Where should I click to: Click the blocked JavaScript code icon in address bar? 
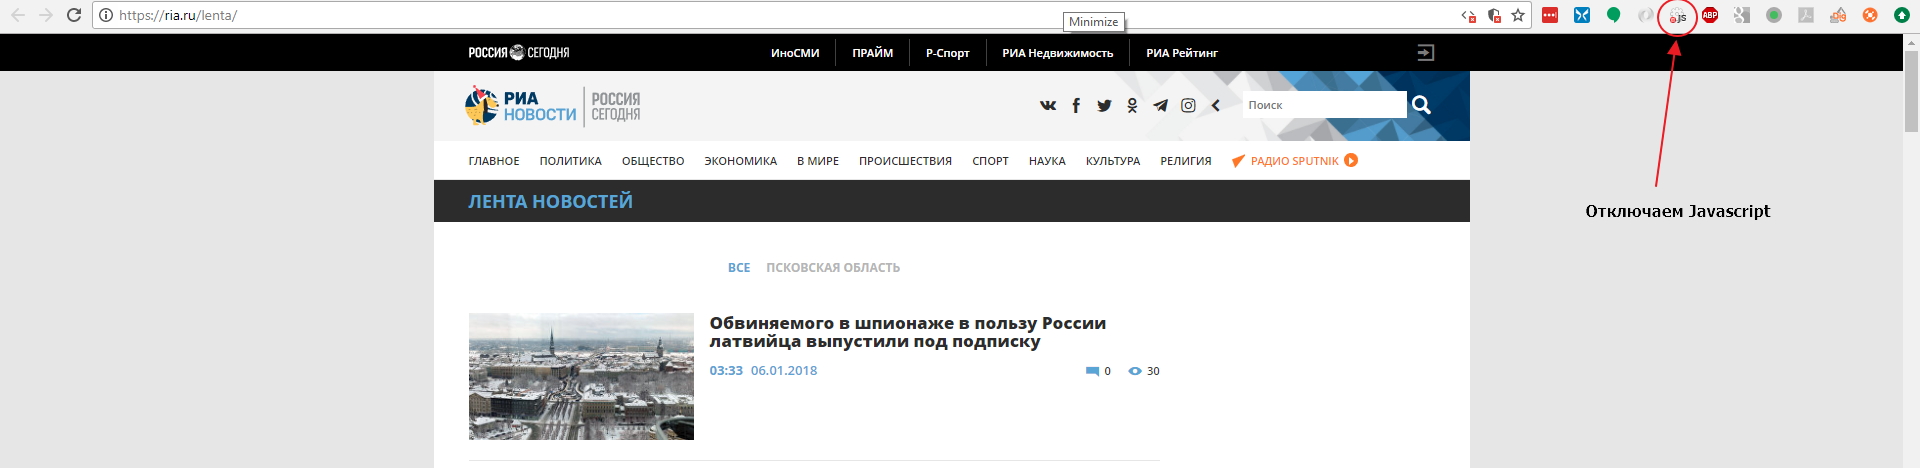(1469, 15)
